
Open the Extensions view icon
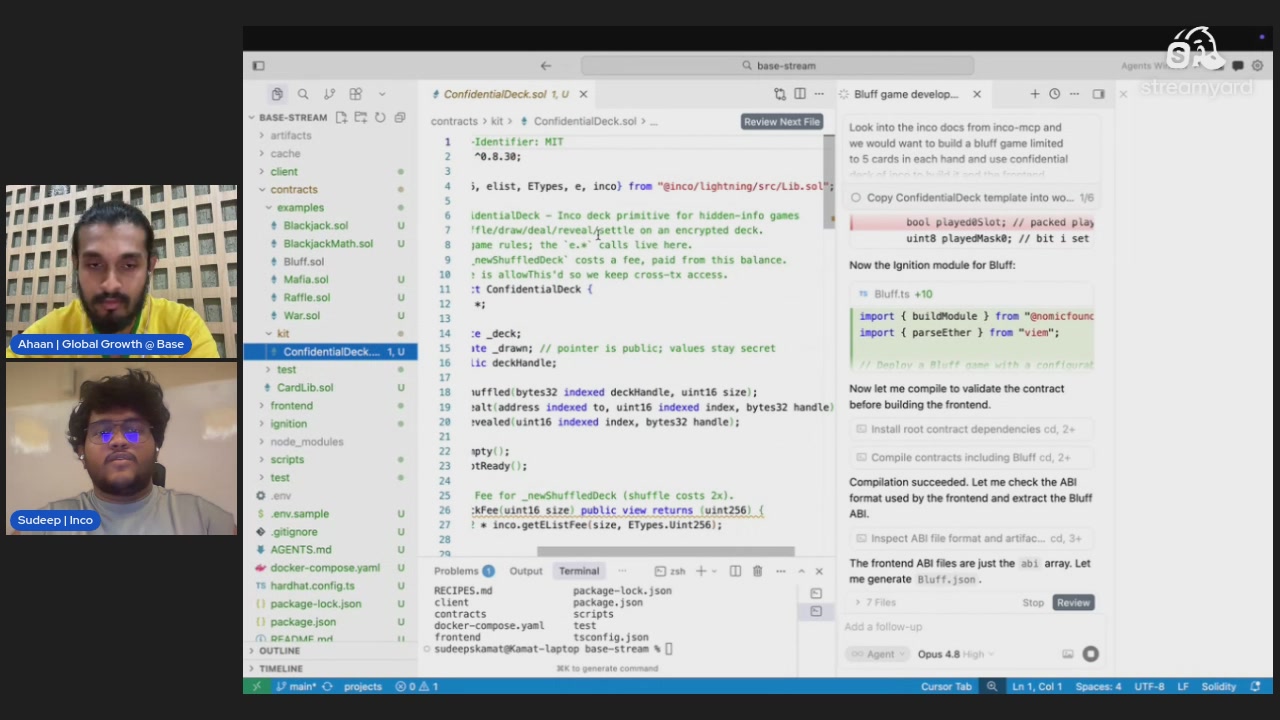[355, 94]
